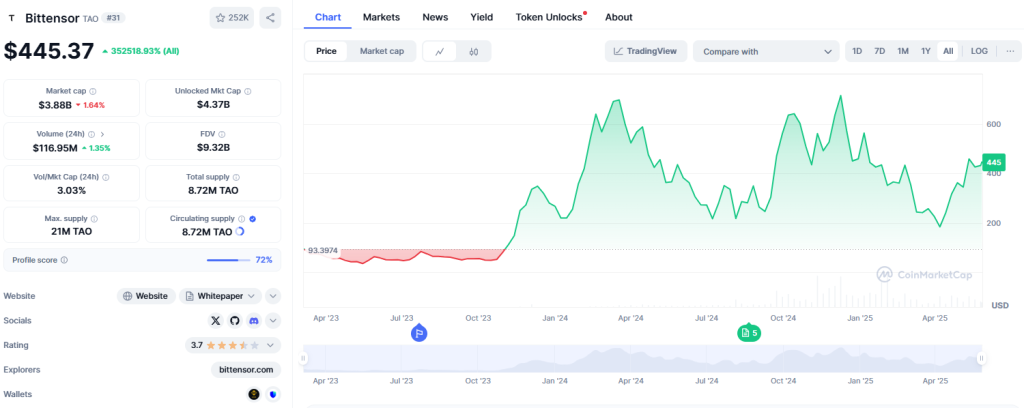Open Vol/Mkt Cap (24h) info icon

pos(106,177)
